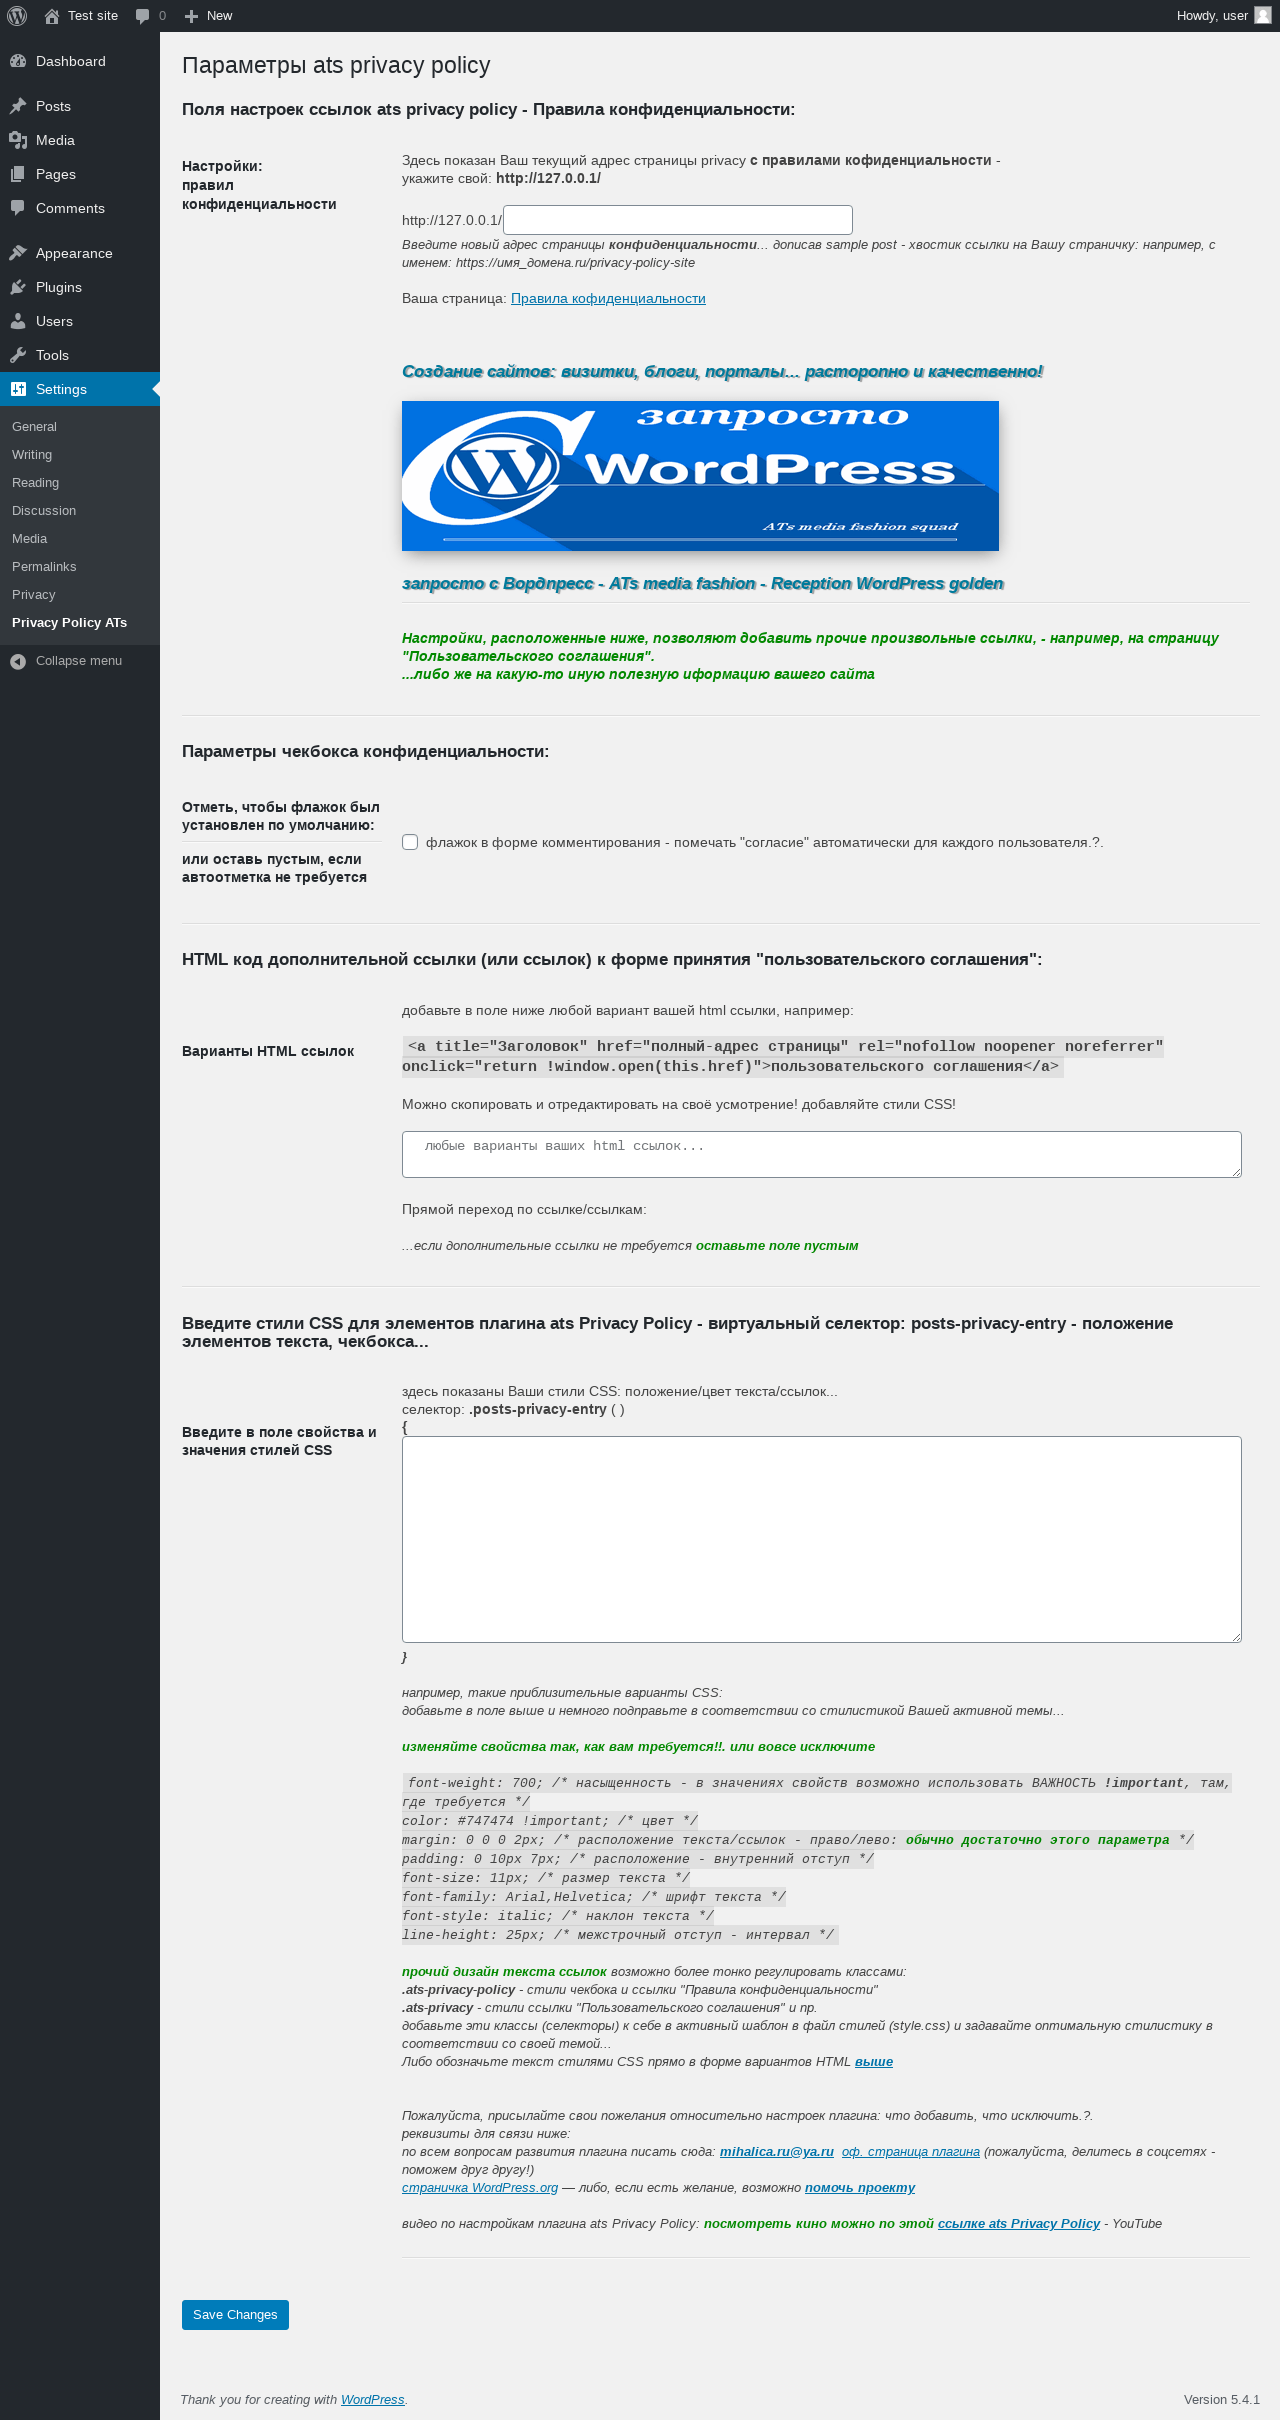This screenshot has width=1280, height=2420.
Task: Focus the privacy page URL input field
Action: pyautogui.click(x=678, y=220)
